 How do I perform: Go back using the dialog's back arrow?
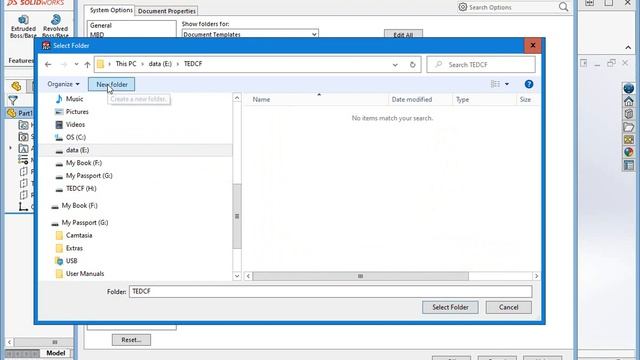tap(48, 64)
